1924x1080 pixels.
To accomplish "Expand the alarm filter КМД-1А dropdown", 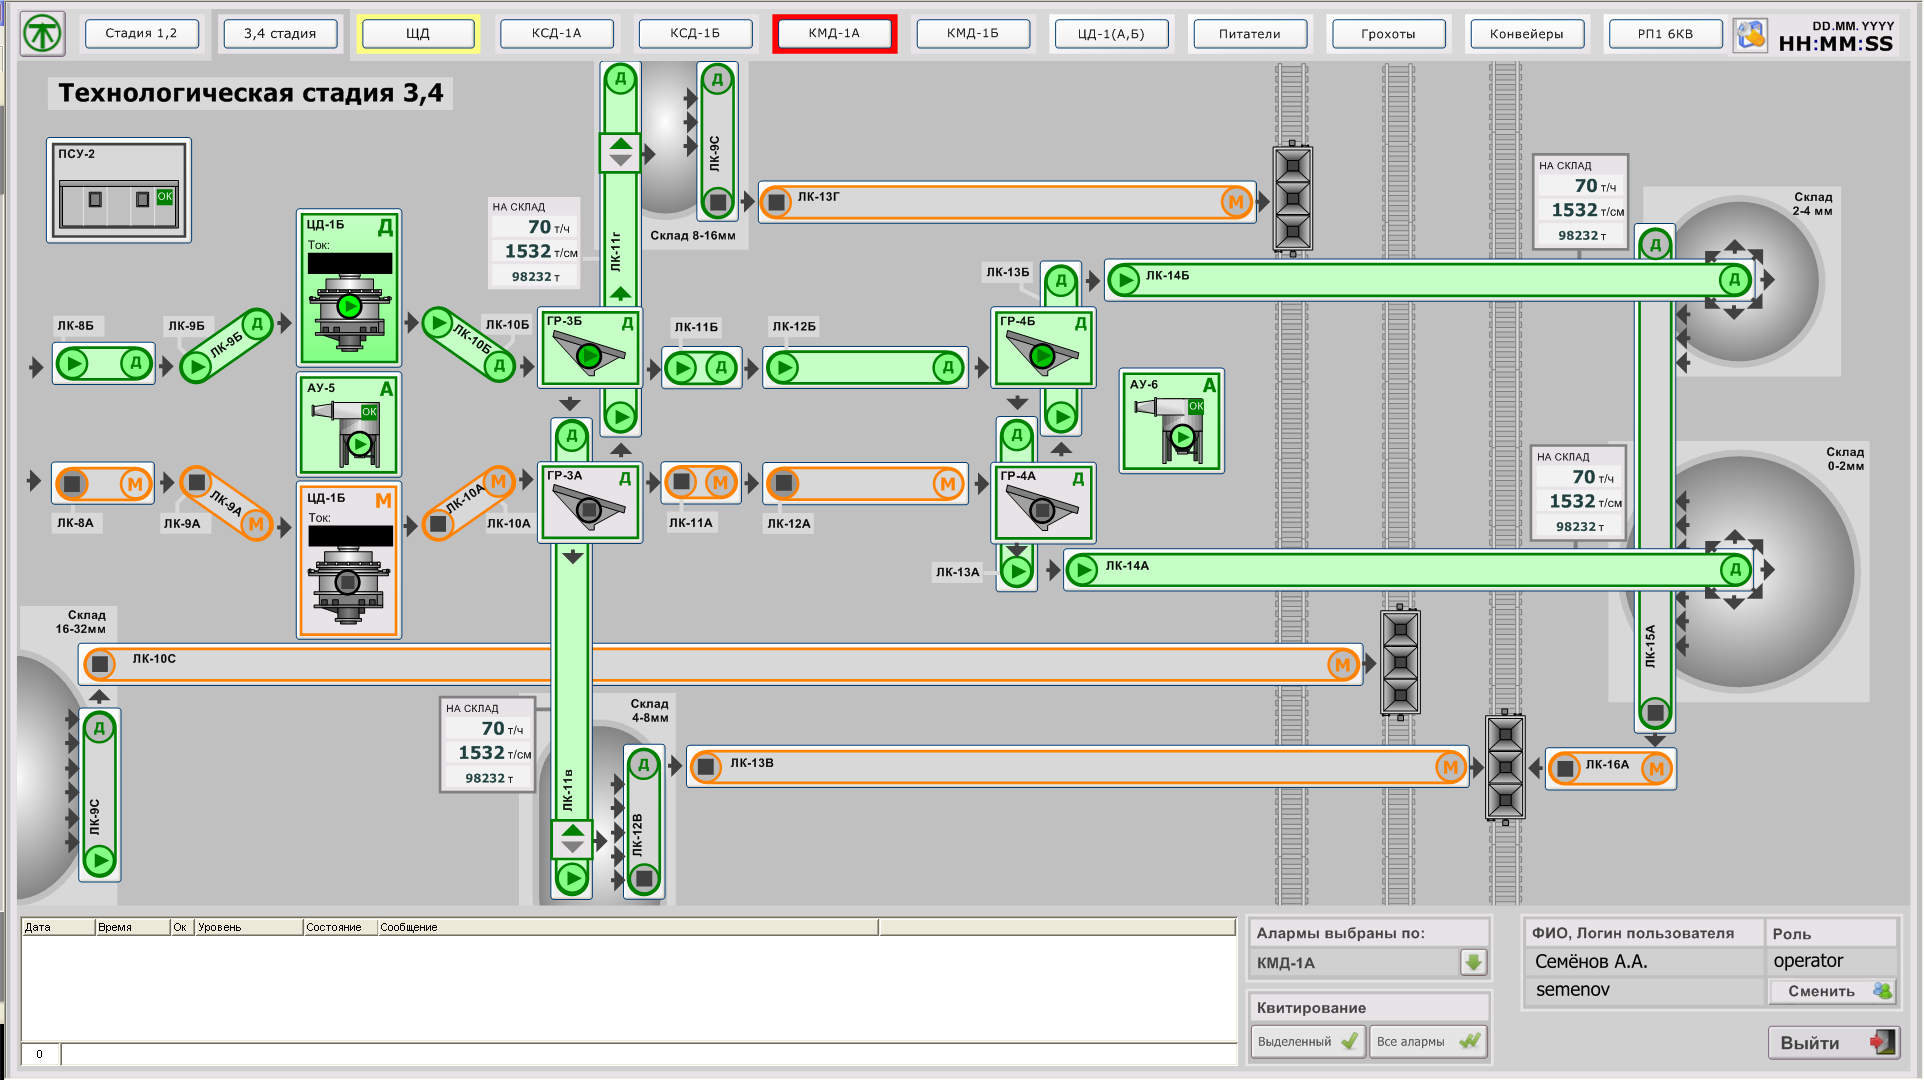I will (1473, 962).
